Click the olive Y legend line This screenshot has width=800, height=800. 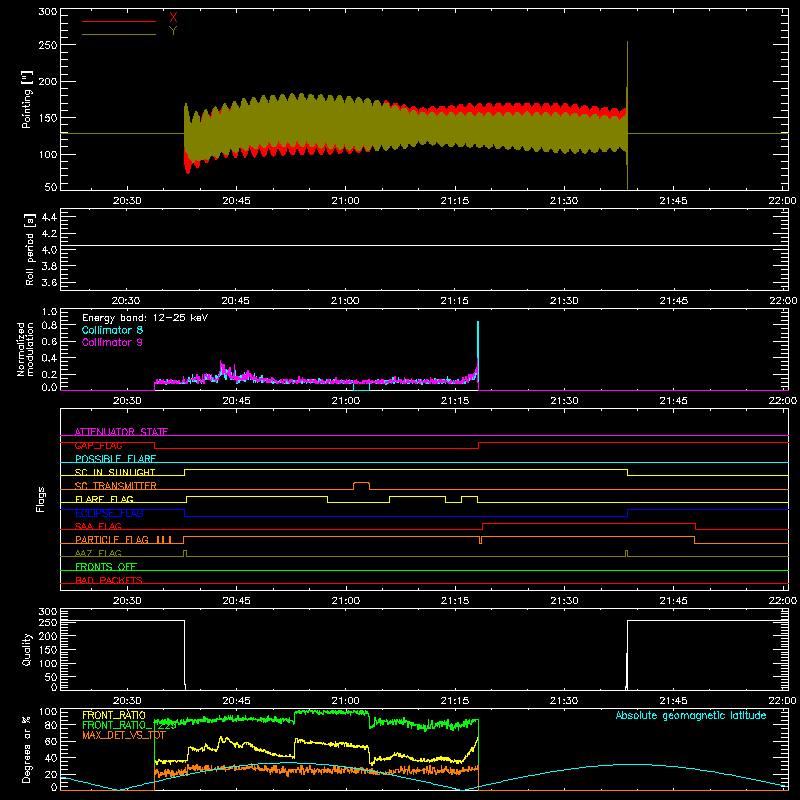pos(119,34)
